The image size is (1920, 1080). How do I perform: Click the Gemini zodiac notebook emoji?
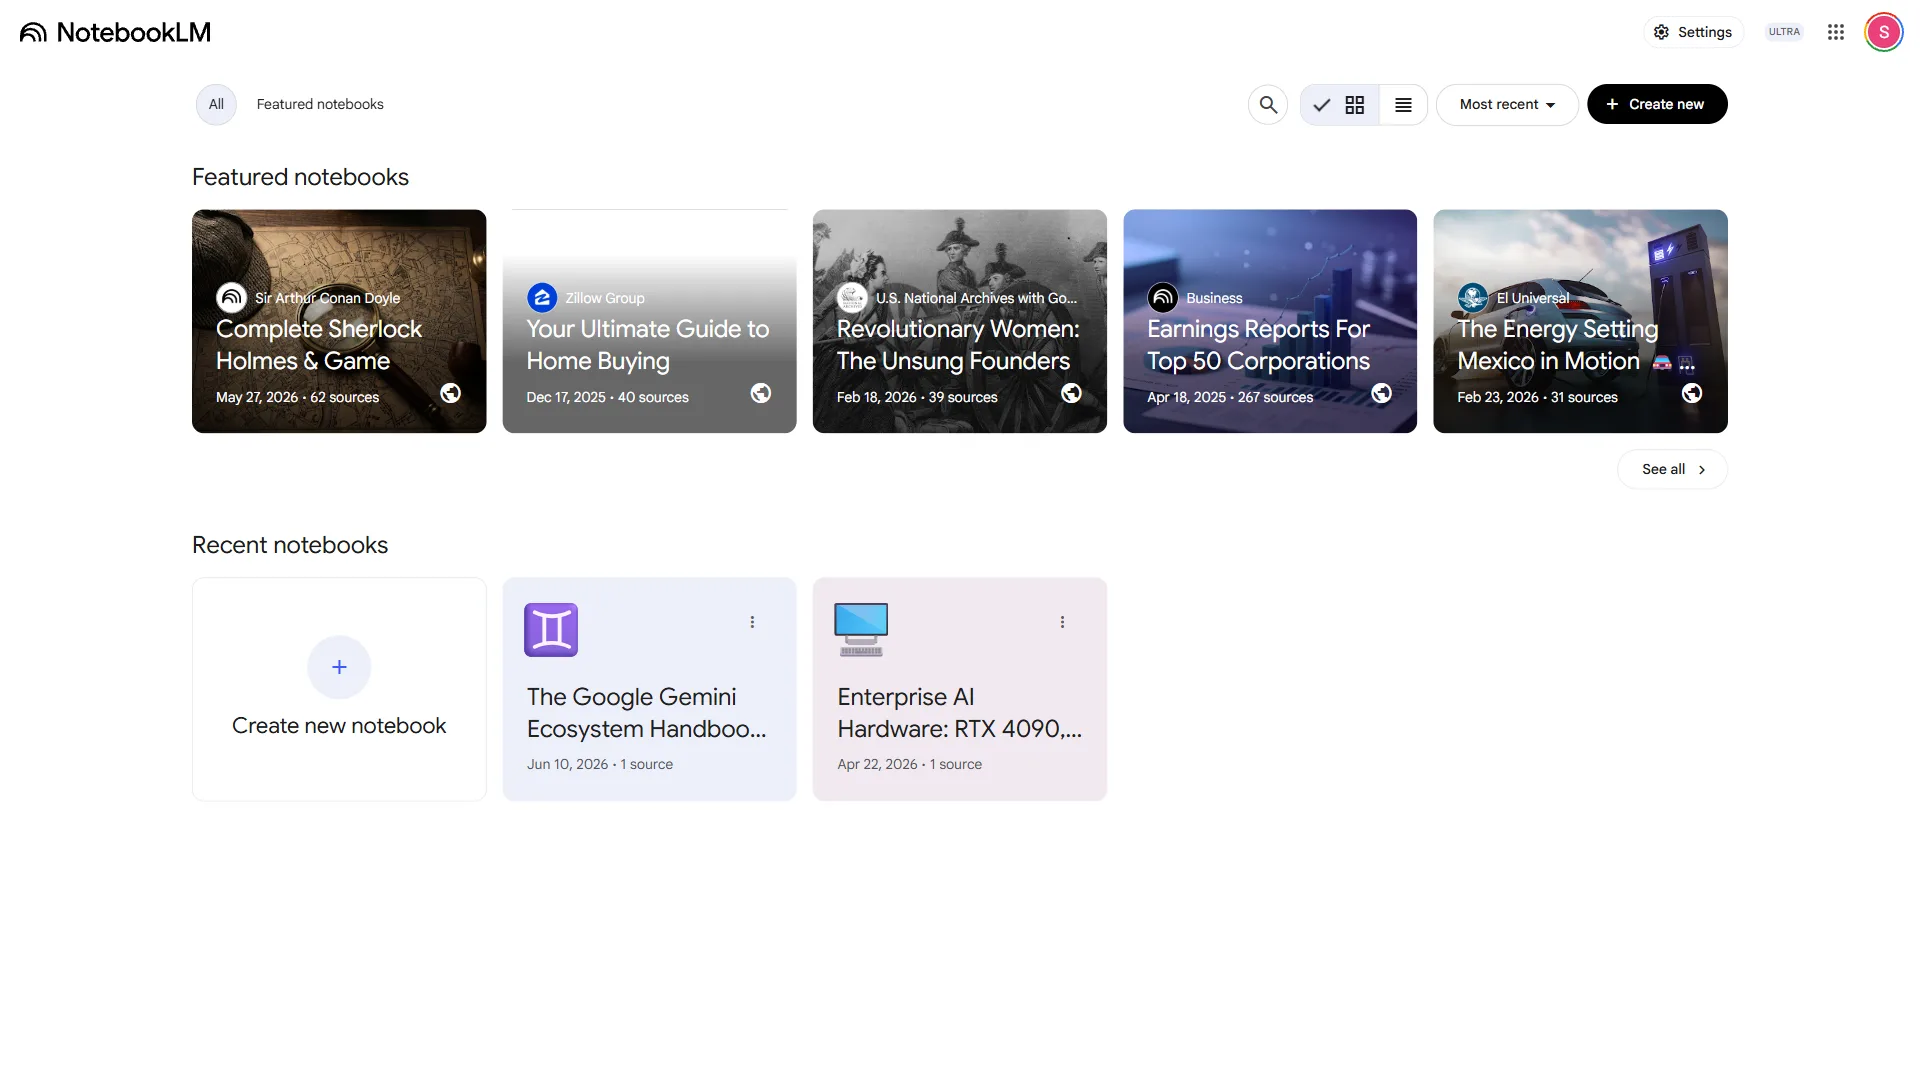pos(551,630)
